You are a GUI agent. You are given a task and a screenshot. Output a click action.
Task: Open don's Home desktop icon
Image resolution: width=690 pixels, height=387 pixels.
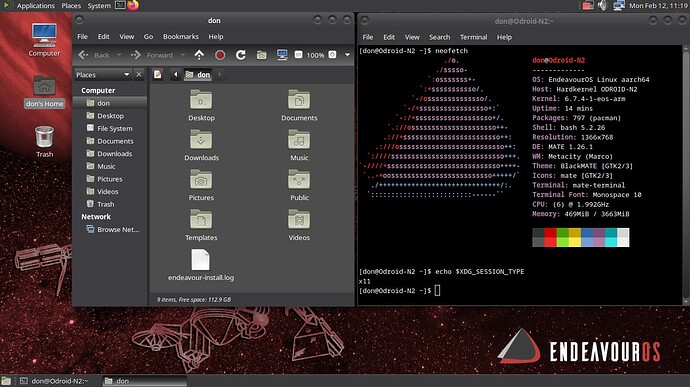[44, 91]
